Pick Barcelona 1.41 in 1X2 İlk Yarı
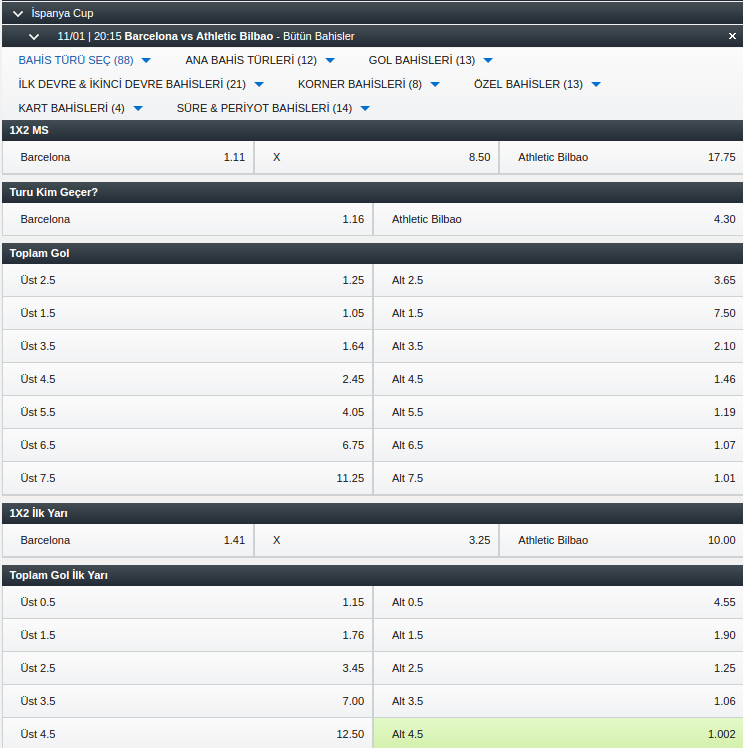The width and height of the screenshot is (743, 748). [128, 540]
